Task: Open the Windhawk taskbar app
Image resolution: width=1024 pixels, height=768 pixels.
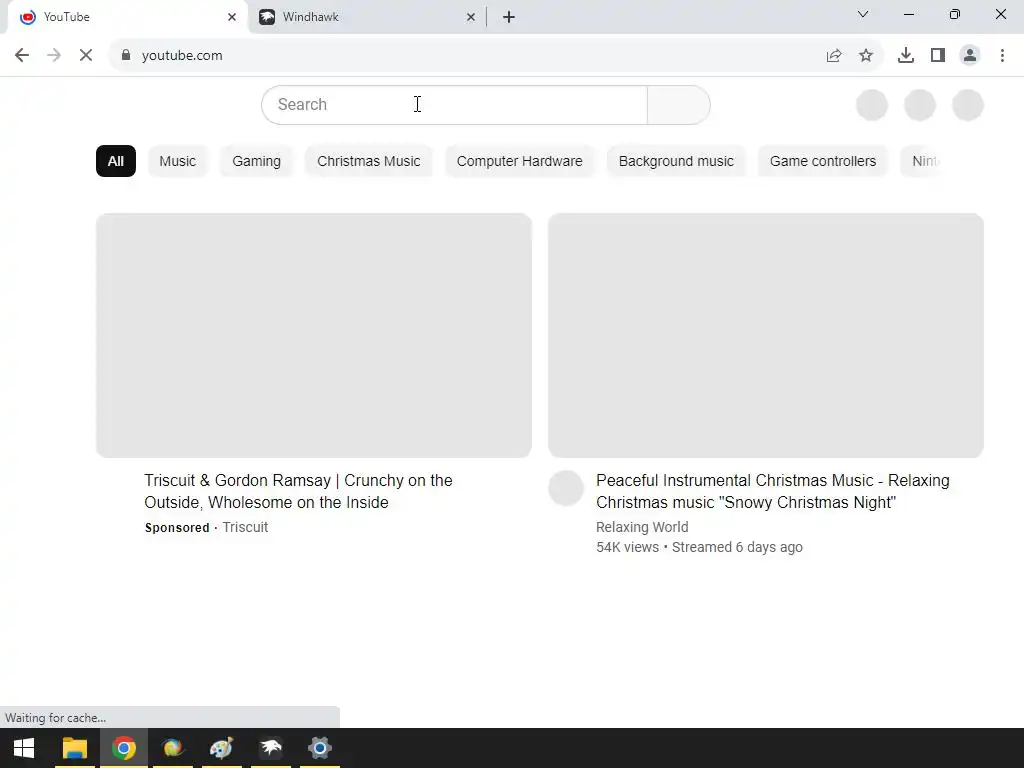Action: [270, 748]
